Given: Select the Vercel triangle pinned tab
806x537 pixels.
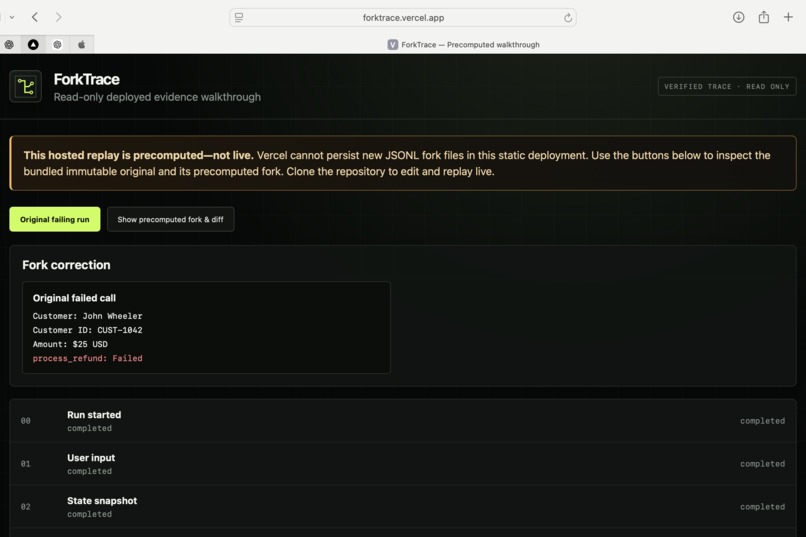Looking at the screenshot, I should click(x=33, y=45).
